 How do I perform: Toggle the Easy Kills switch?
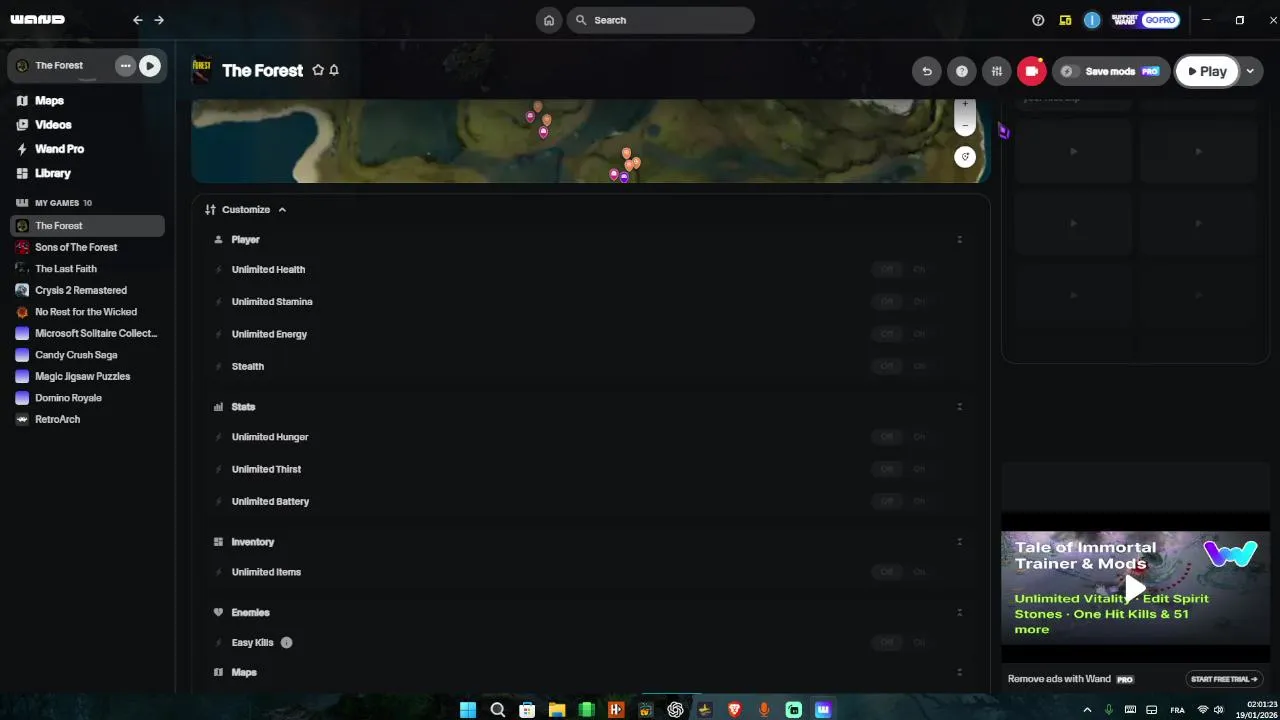pos(903,642)
